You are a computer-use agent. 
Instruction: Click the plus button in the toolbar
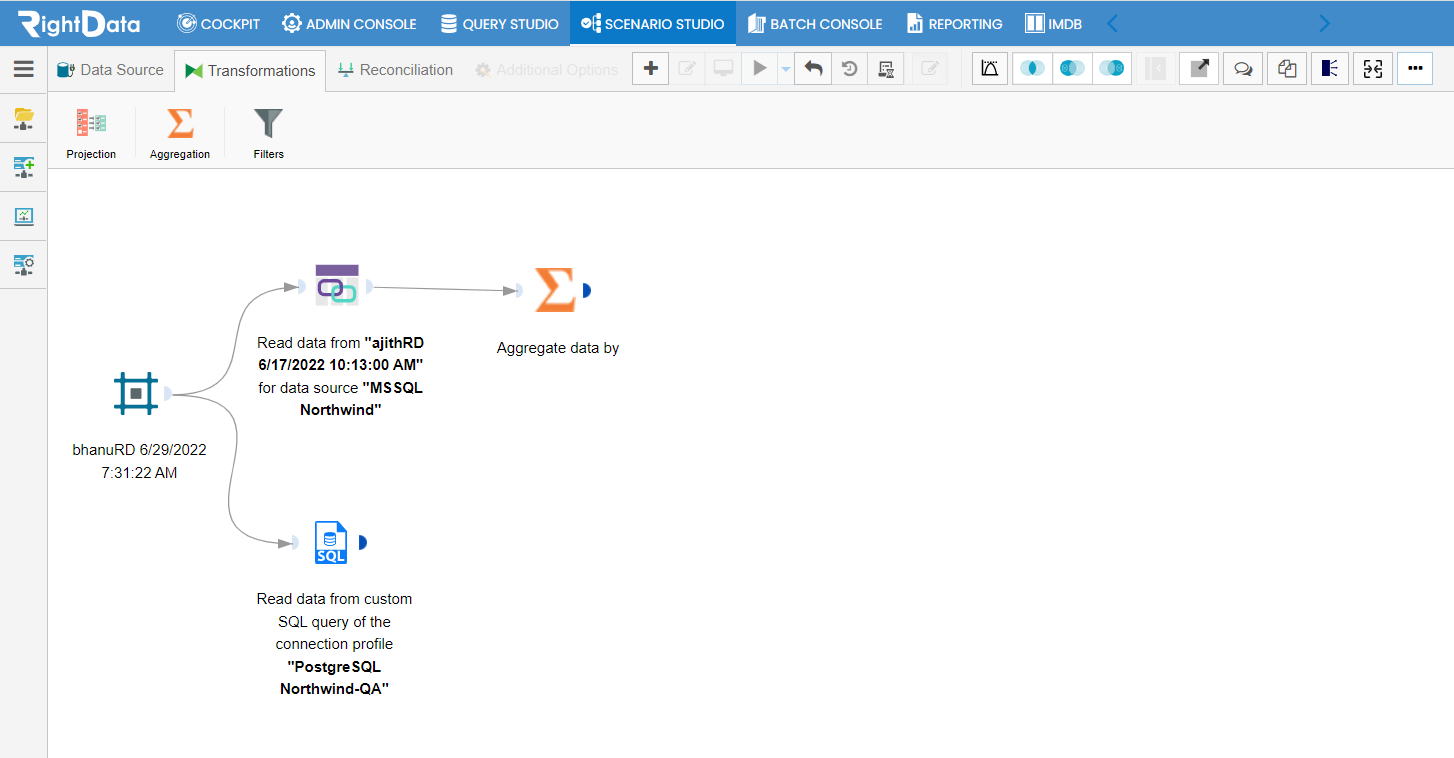click(x=651, y=68)
